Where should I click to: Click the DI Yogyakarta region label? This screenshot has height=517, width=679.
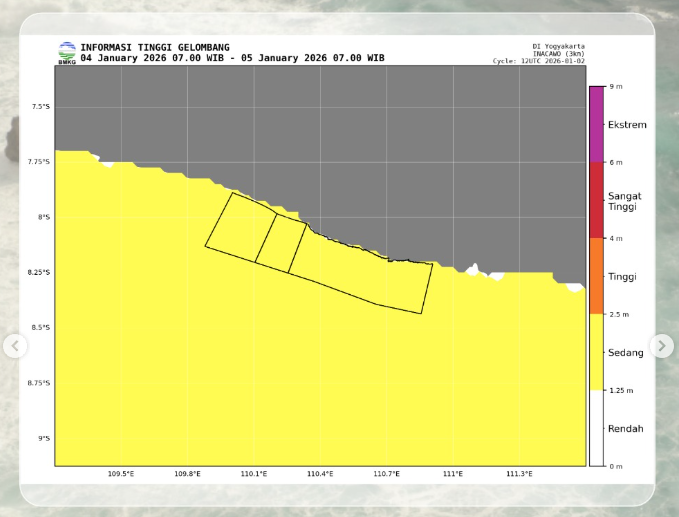pos(559,46)
